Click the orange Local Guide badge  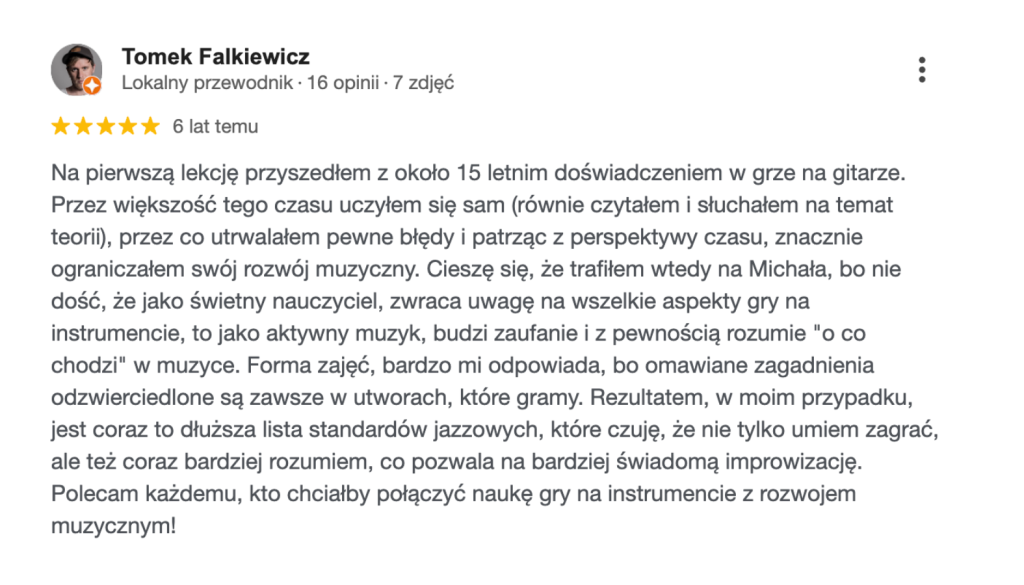[x=94, y=87]
